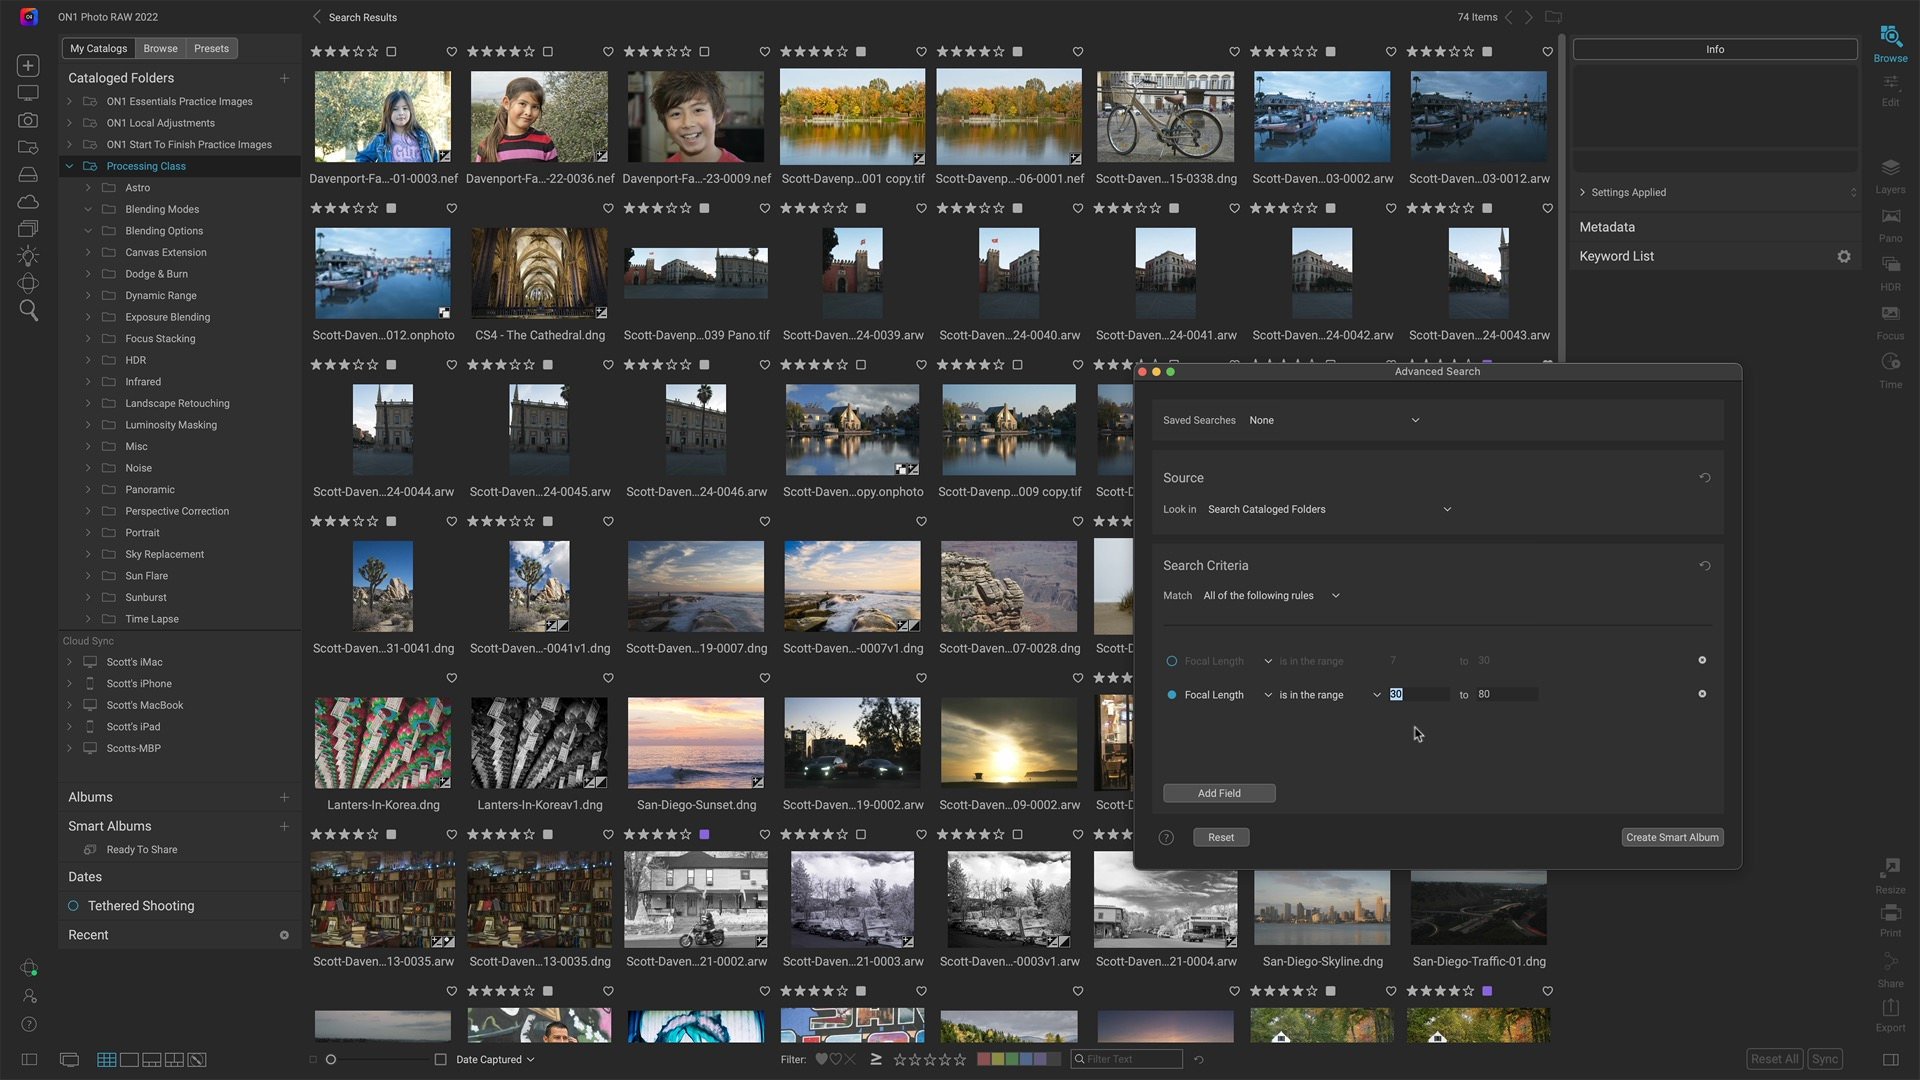The image size is (1920, 1080).
Task: Switch to map view mode icon
Action: point(197,1059)
